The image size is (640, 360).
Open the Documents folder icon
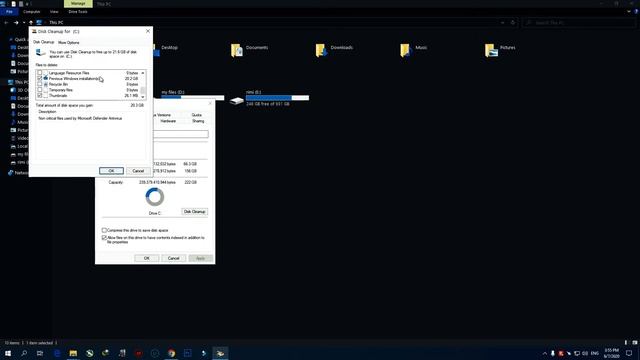pos(237,50)
